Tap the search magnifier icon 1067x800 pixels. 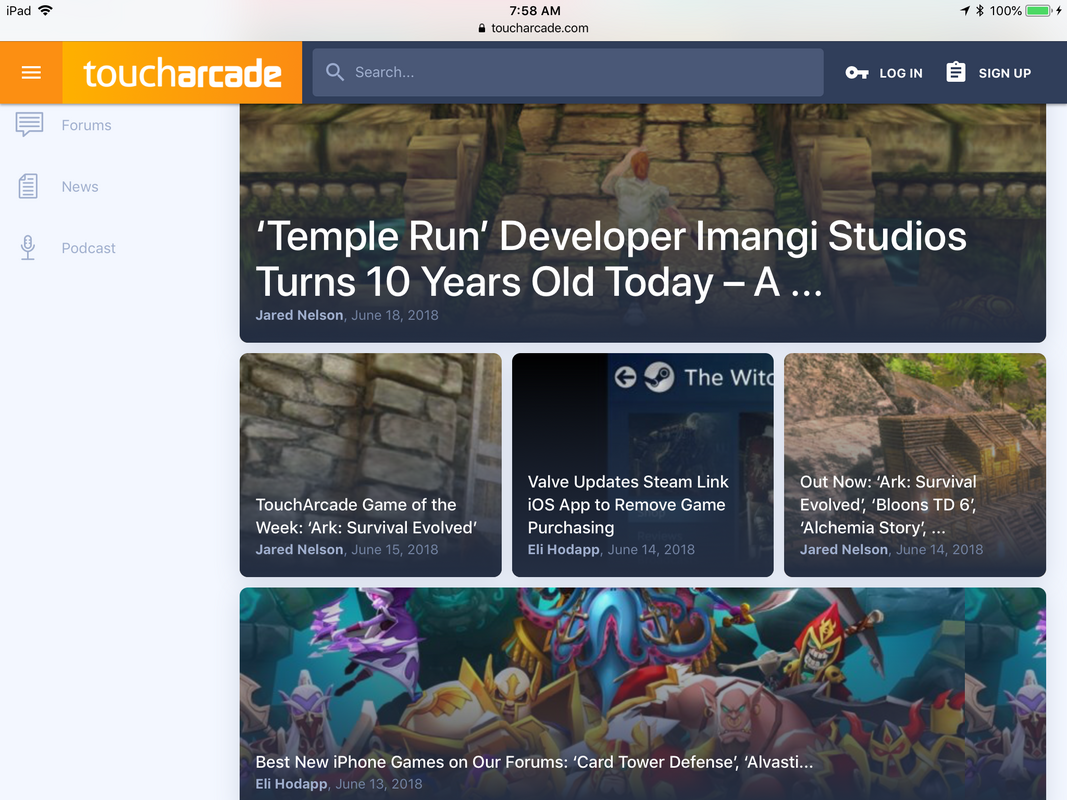[x=334, y=72]
